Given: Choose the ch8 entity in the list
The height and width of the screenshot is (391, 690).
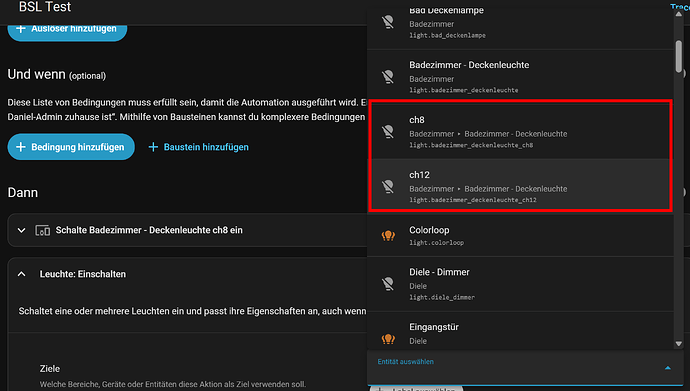Looking at the screenshot, I should (520, 131).
